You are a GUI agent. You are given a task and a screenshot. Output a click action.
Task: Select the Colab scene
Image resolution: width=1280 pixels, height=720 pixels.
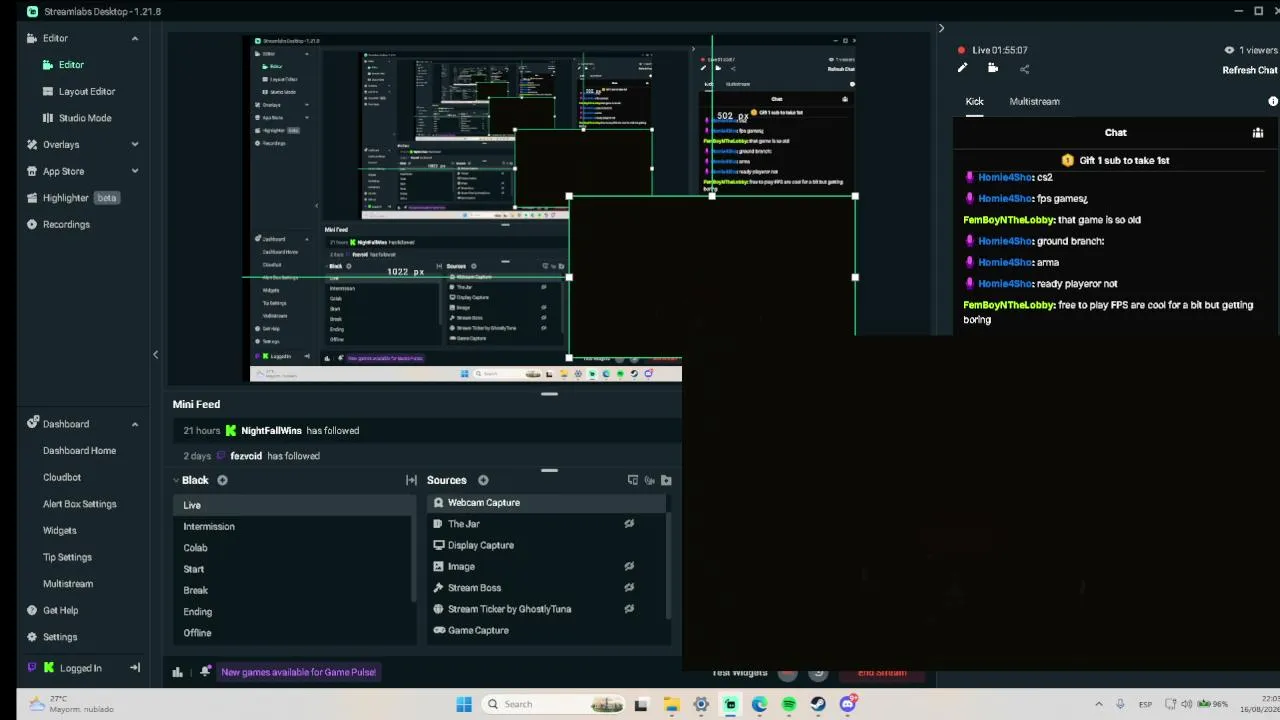point(293,548)
